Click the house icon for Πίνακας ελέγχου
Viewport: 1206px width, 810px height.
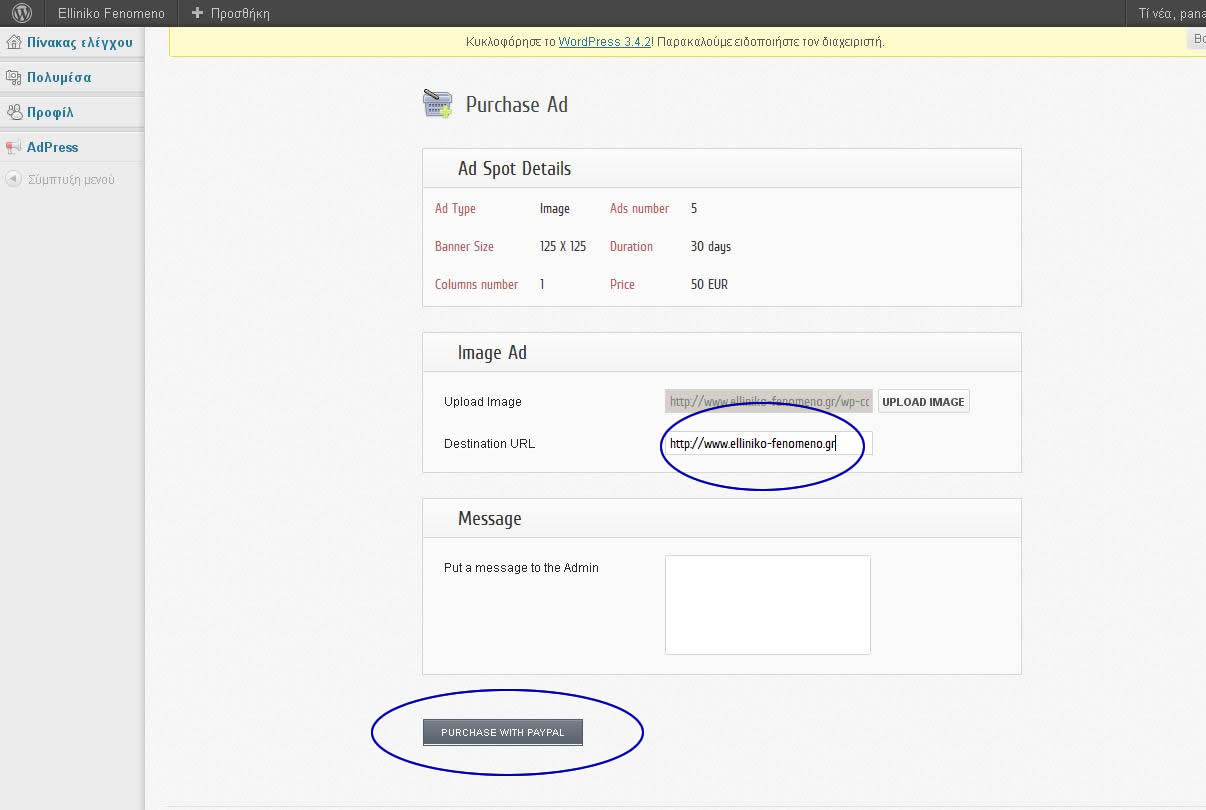[x=14, y=43]
